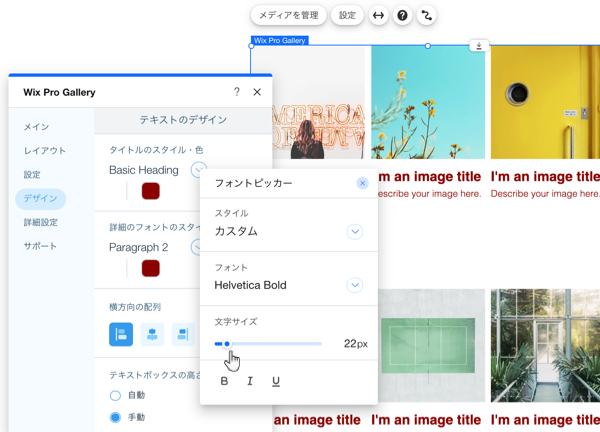The image size is (600, 432).
Task: Click the Paragraph 2 style name
Action: tap(139, 247)
